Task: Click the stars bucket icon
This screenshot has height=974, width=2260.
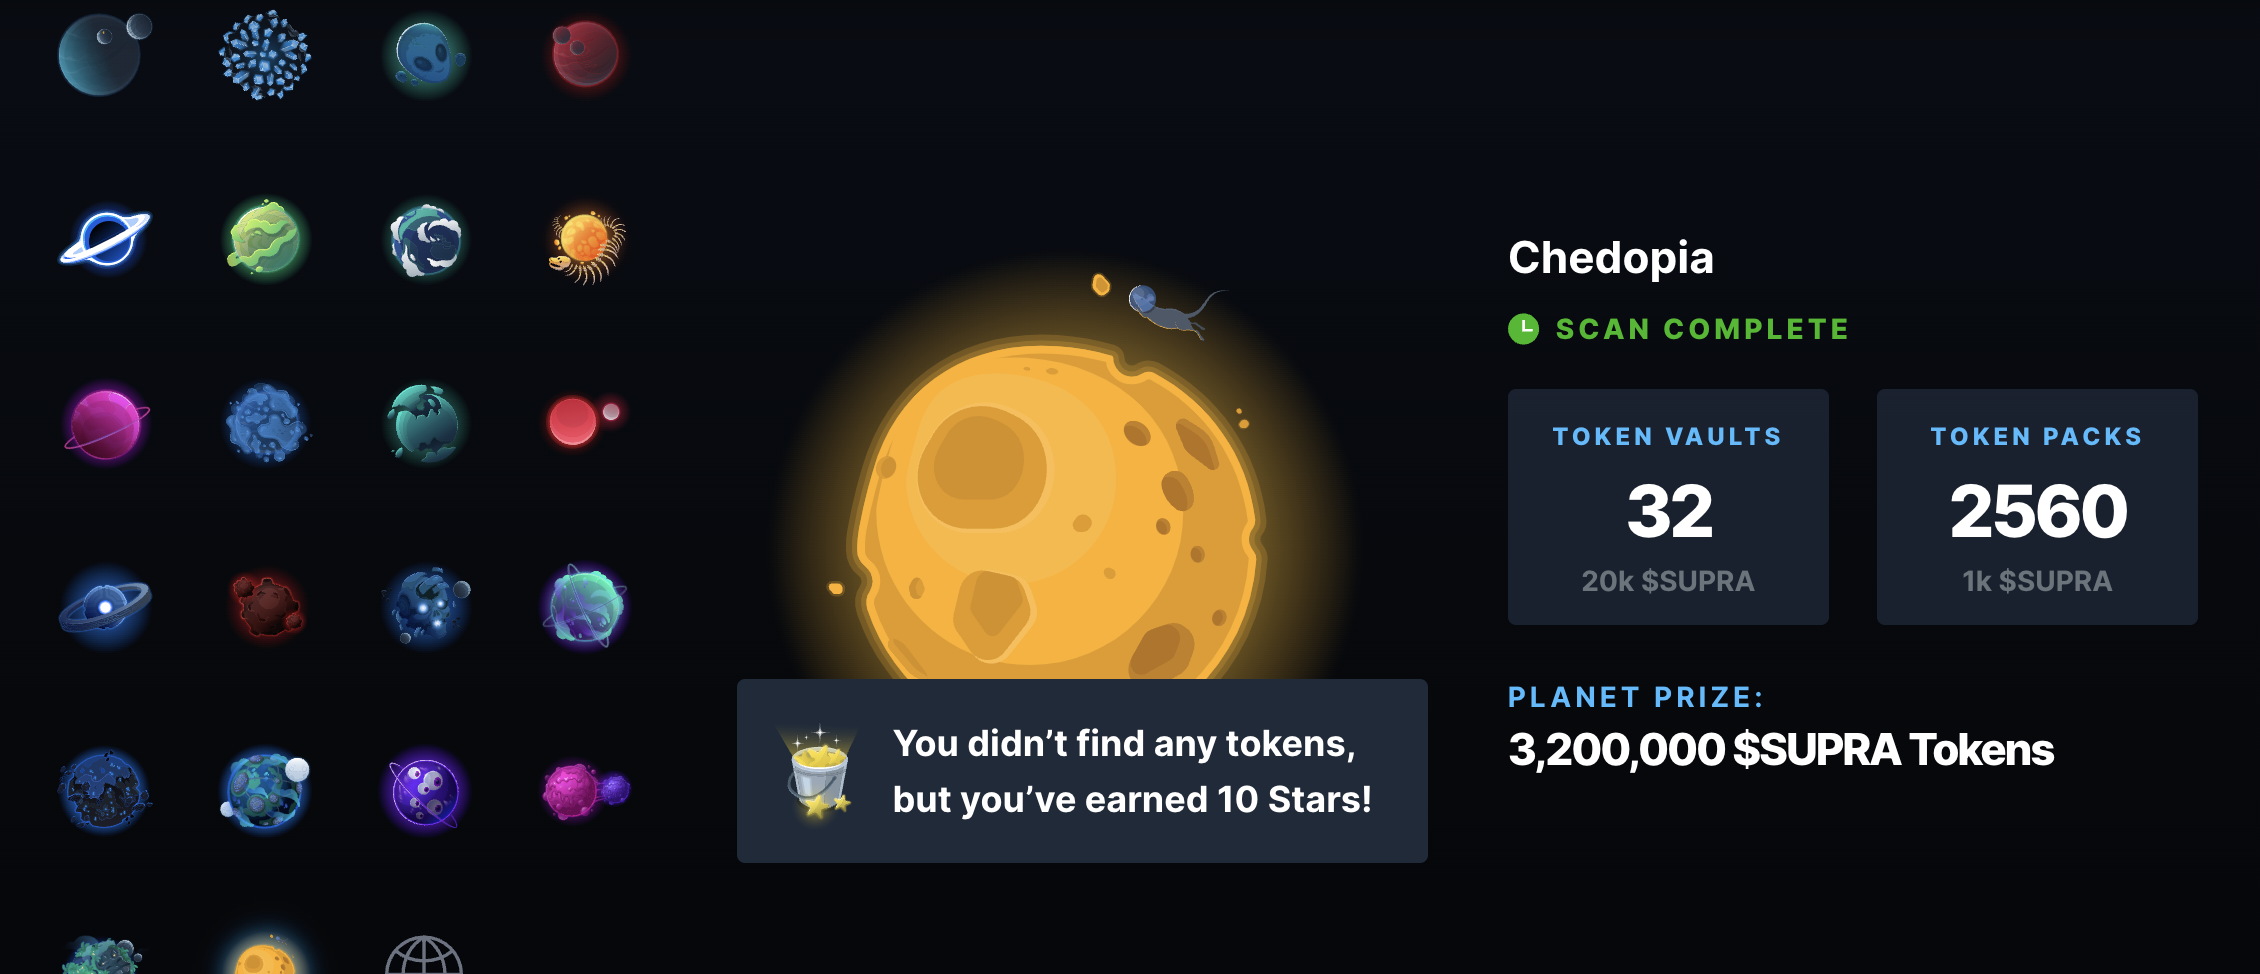Action: (x=819, y=773)
